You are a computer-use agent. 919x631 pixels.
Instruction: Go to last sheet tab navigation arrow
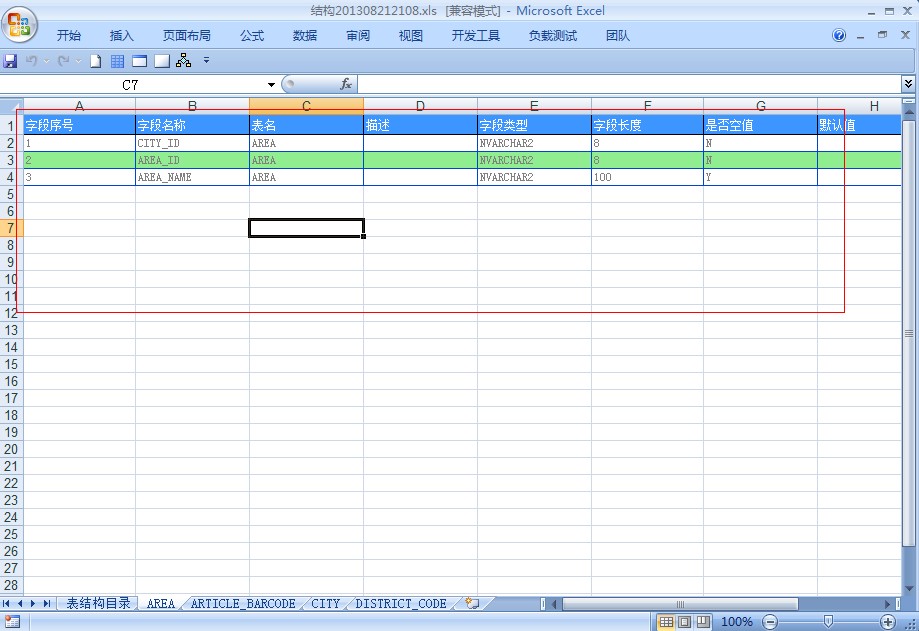pyautogui.click(x=46, y=603)
